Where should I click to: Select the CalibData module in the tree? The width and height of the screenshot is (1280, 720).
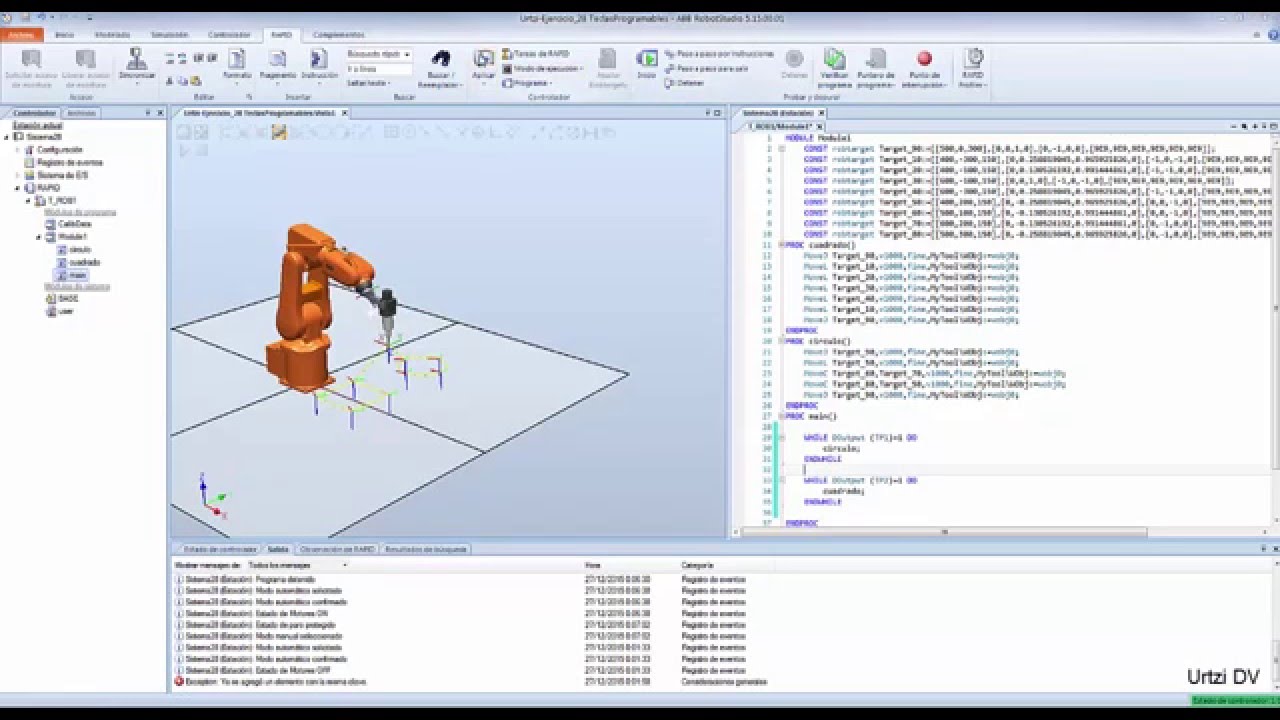click(x=68, y=224)
